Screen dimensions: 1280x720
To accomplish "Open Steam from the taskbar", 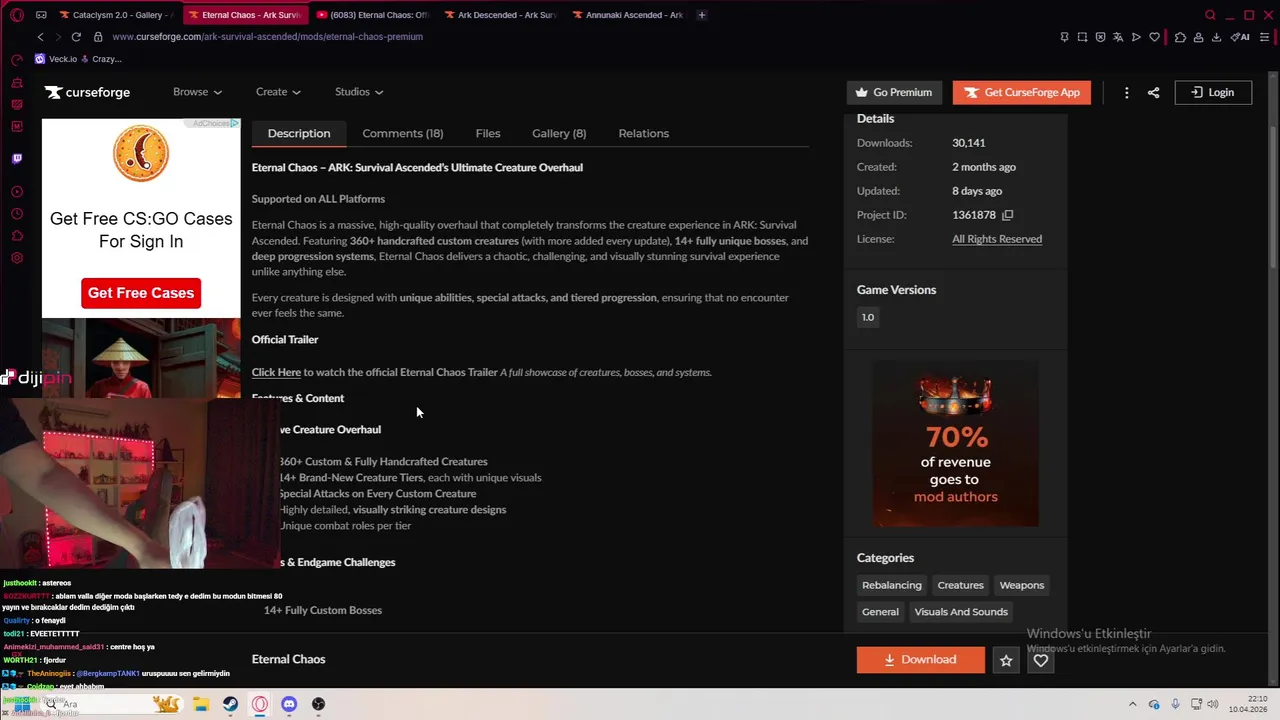I will pyautogui.click(x=230, y=704).
